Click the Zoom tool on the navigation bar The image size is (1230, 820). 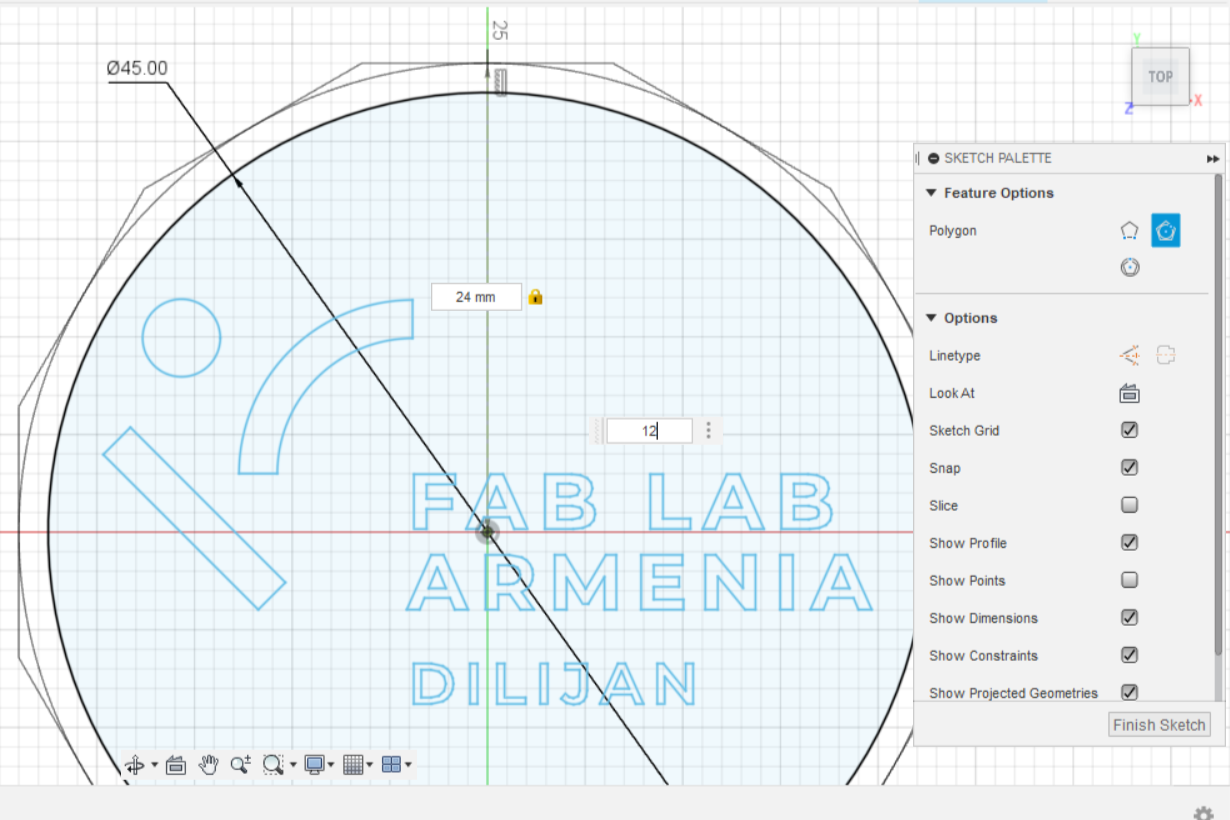[x=240, y=764]
